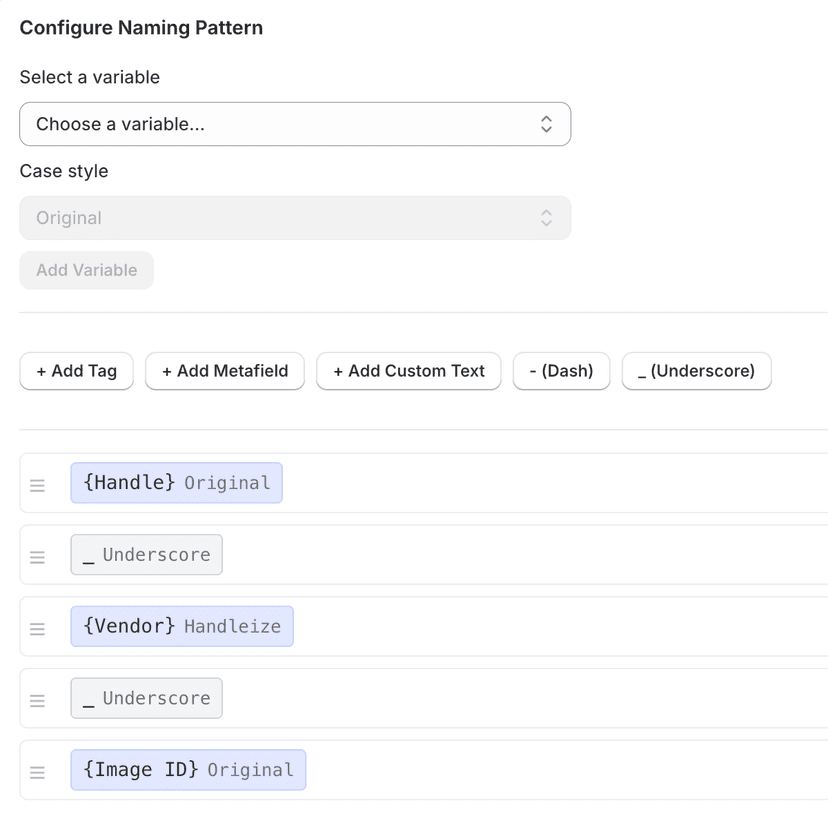Screen dimensions: 828x827
Task: Click the underscore icon inside the Underscore chip
Action: pos(89,554)
